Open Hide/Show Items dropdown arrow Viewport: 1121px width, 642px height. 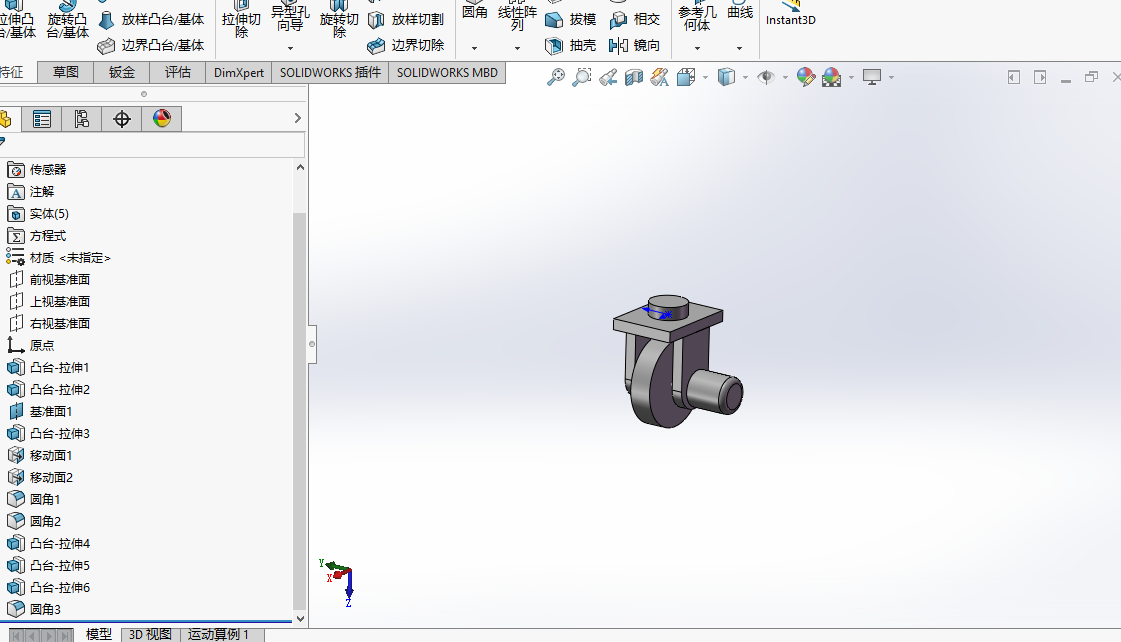785,77
